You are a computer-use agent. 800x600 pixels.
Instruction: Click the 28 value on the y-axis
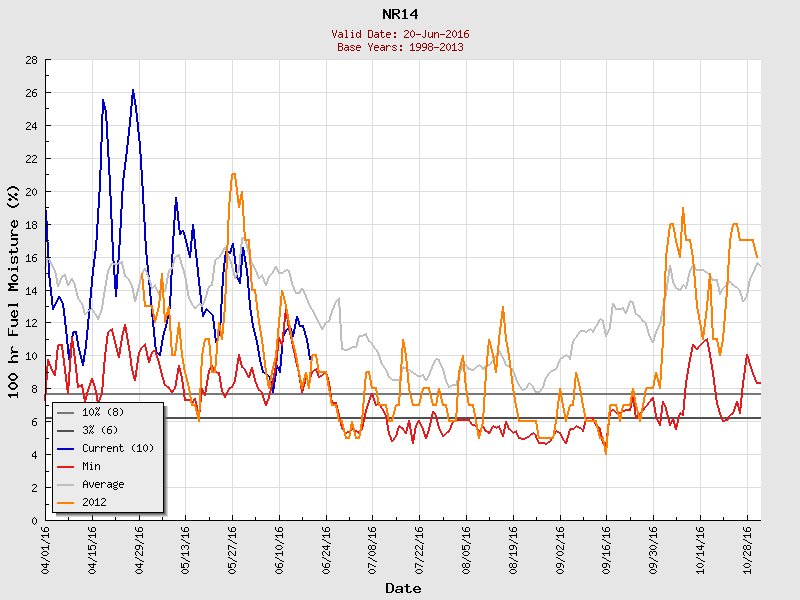[x=31, y=60]
